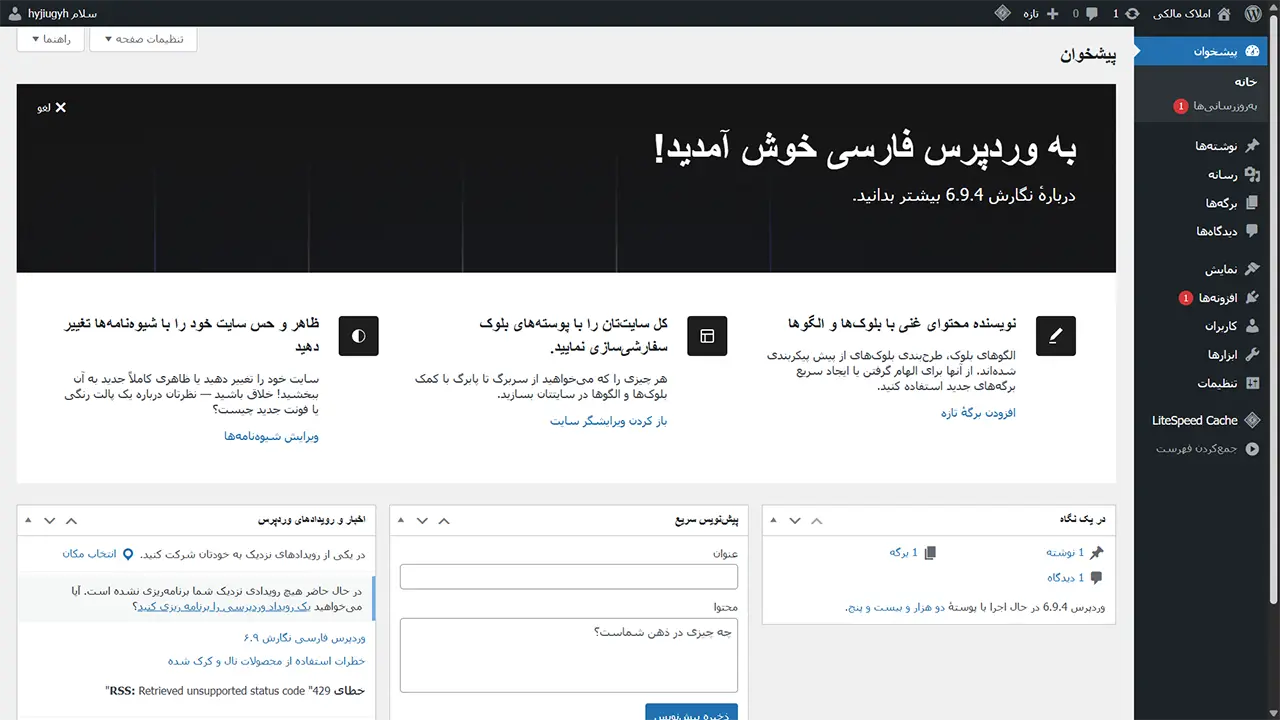
Task: Open the 1 برگه pages count link
Action: tap(903, 552)
